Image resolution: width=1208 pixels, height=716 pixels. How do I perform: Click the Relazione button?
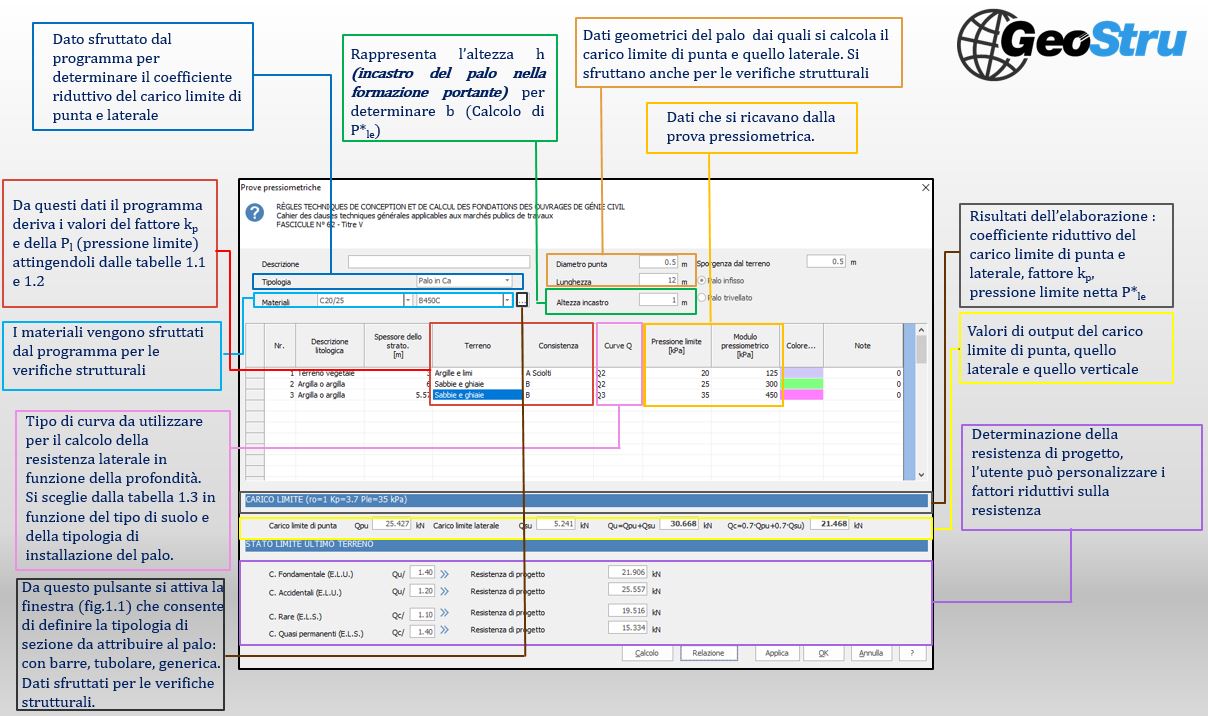(709, 653)
